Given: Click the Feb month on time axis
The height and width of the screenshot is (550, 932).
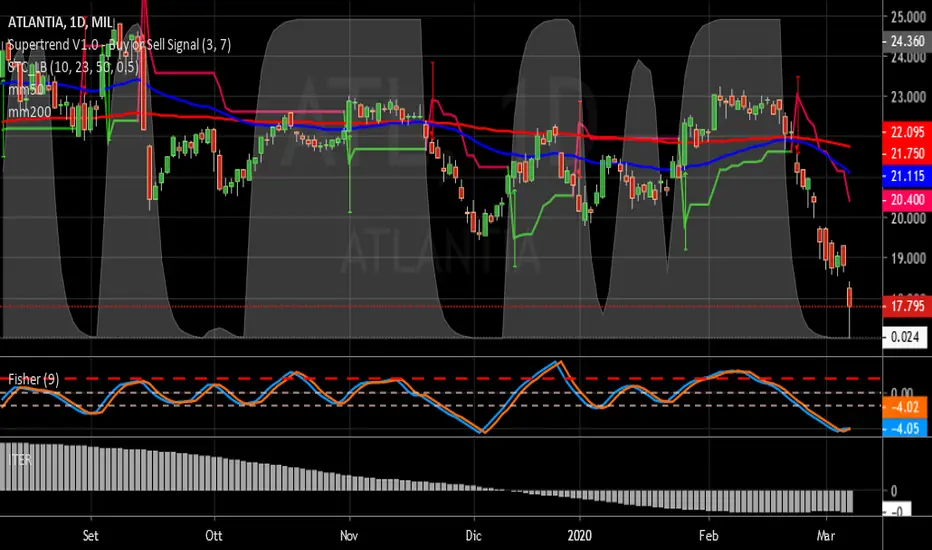Looking at the screenshot, I should tap(709, 536).
